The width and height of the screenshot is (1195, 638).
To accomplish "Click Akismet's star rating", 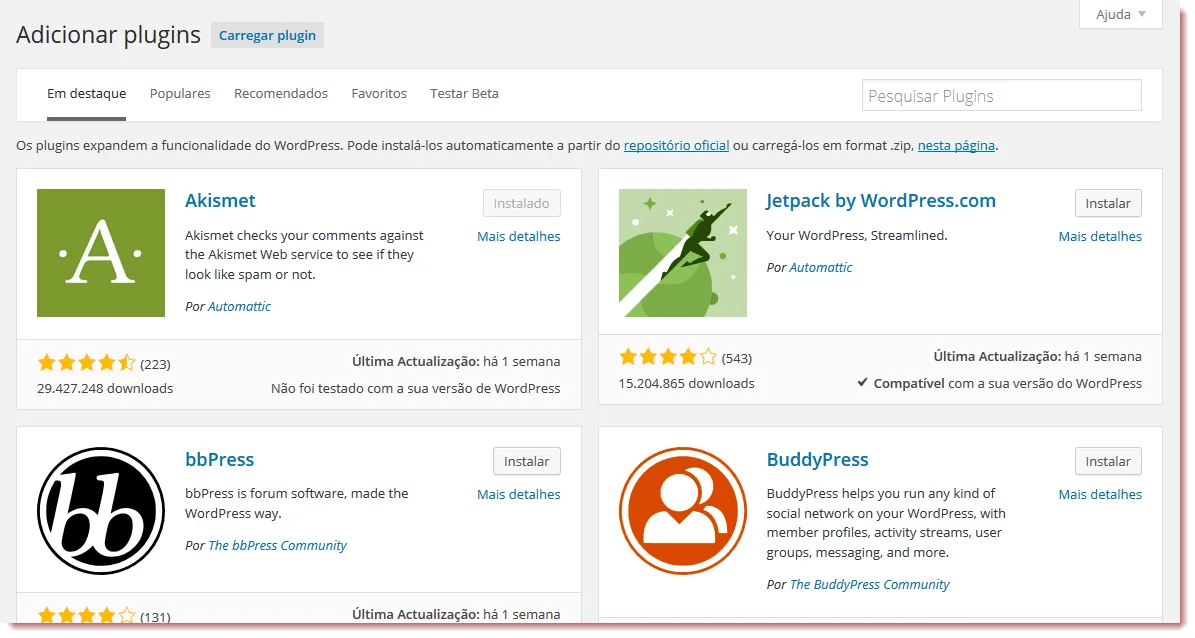I will tap(86, 363).
